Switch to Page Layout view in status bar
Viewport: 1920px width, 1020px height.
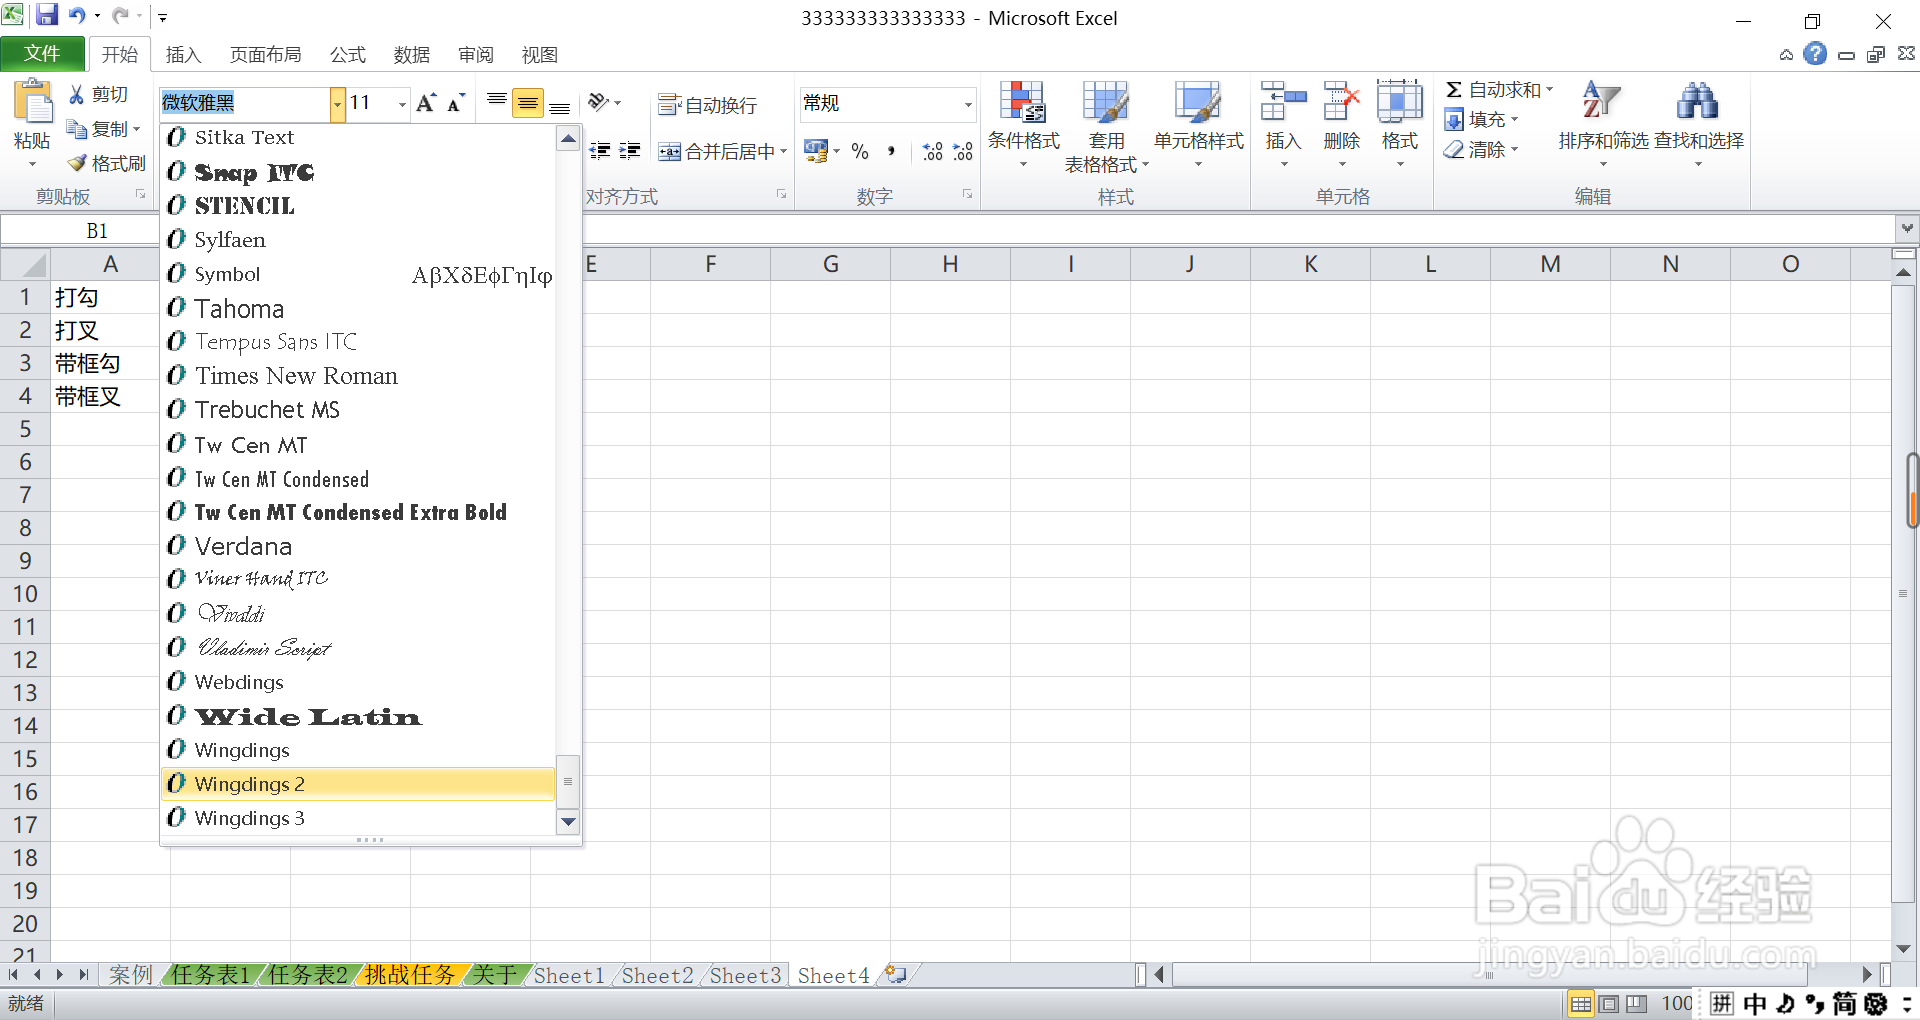[x=1609, y=1004]
